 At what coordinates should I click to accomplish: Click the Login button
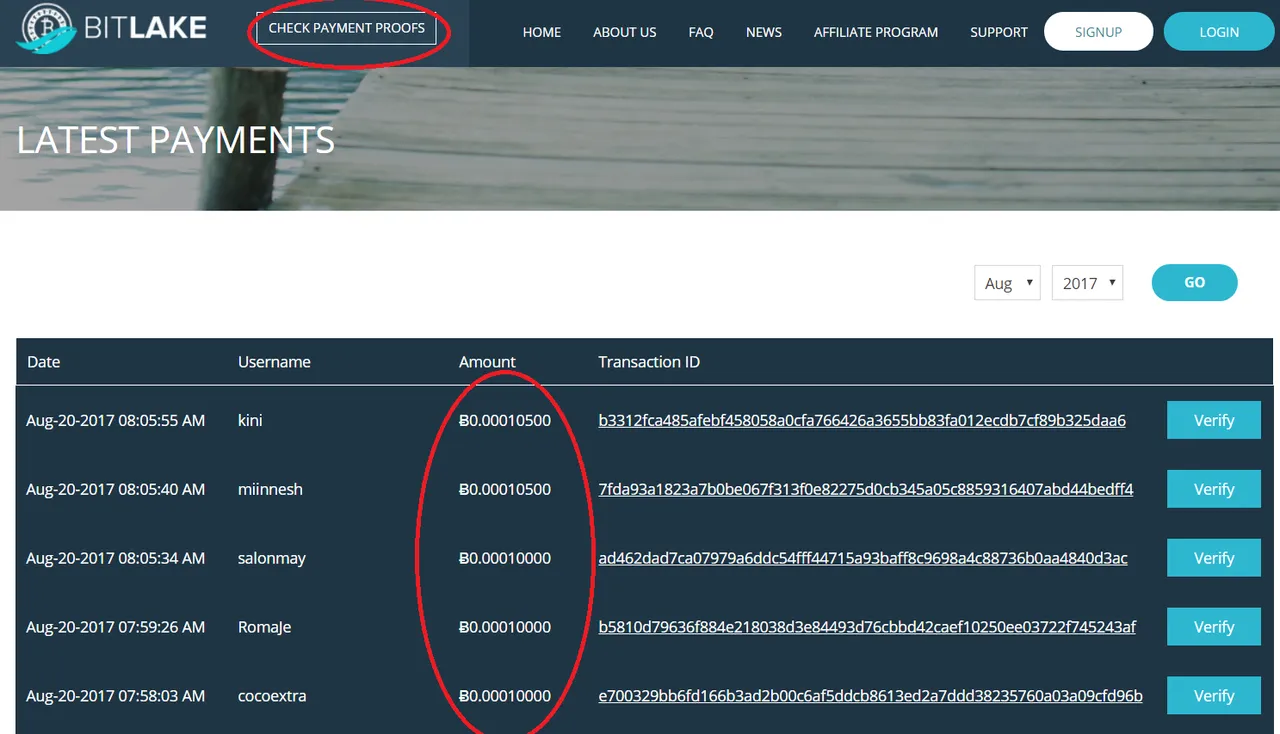pyautogui.click(x=1219, y=32)
